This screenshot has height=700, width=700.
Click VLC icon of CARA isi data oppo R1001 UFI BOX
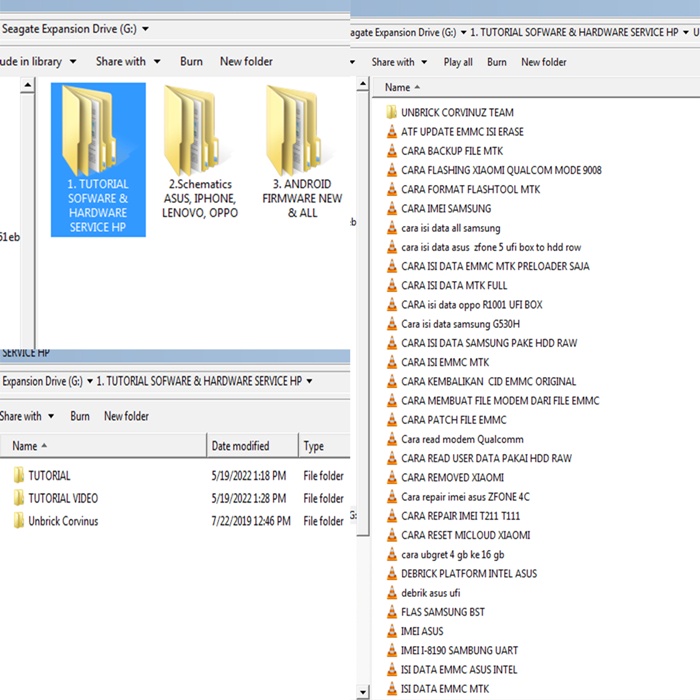392,304
